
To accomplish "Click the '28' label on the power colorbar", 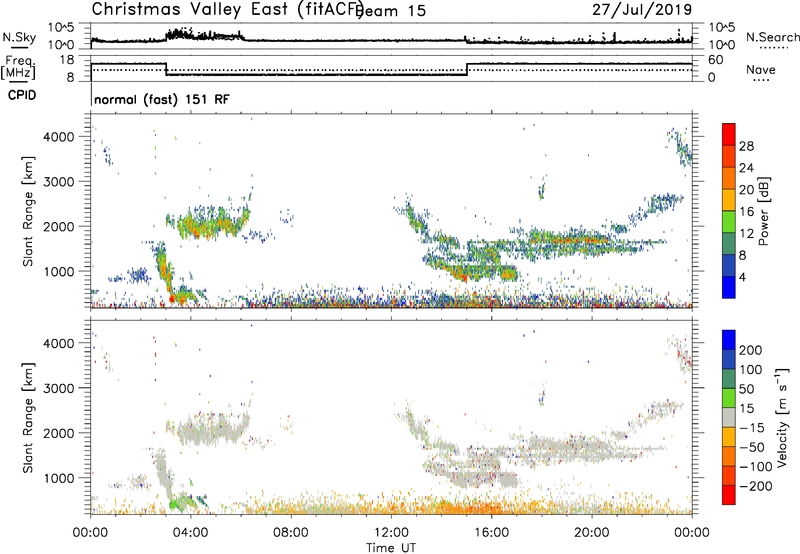I will pyautogui.click(x=746, y=146).
